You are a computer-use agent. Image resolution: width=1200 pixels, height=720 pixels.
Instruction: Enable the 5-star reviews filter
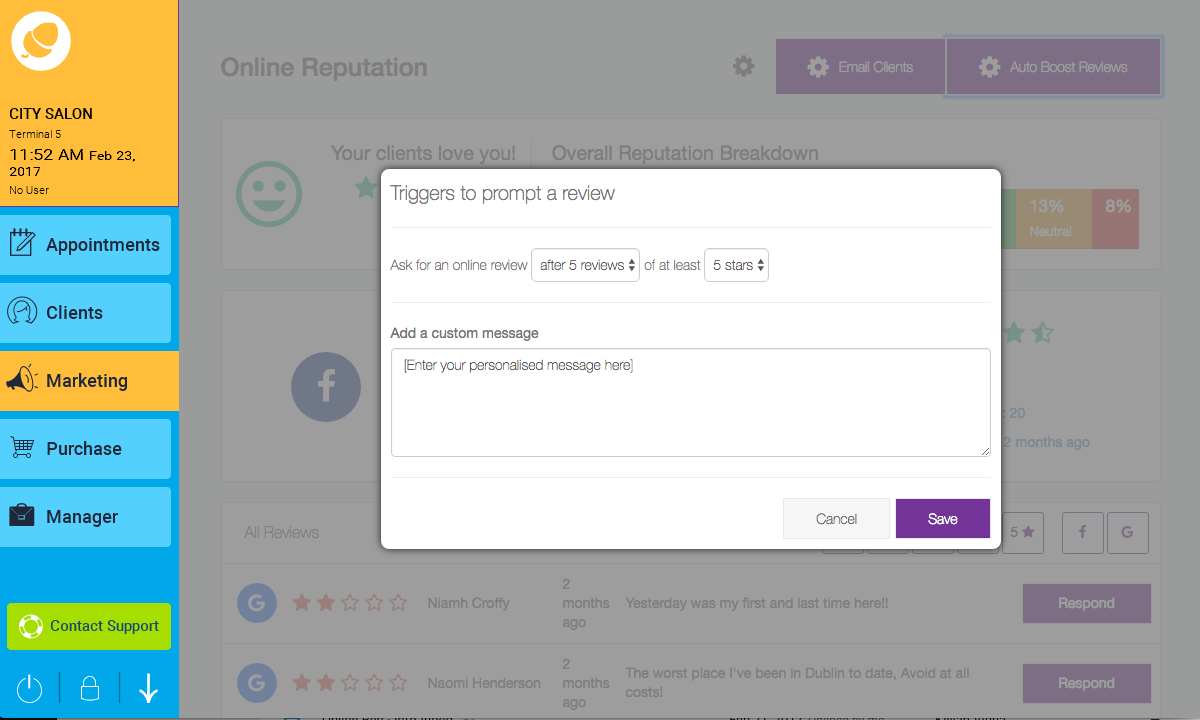1023,533
